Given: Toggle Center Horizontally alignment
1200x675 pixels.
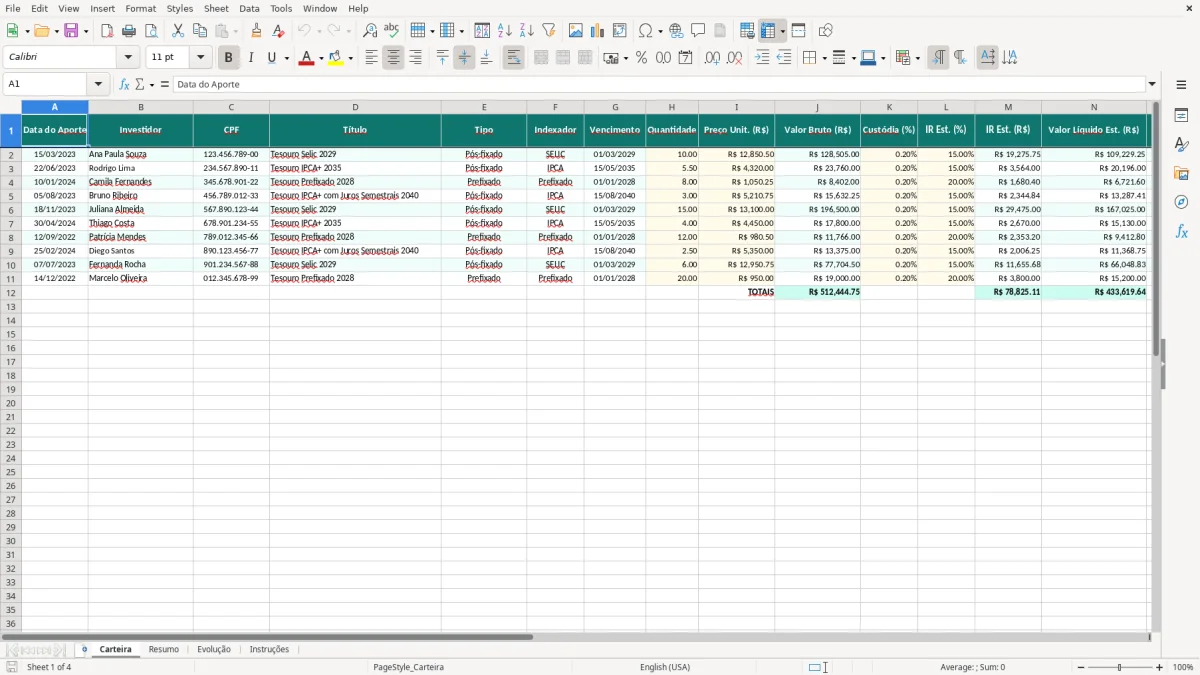Looking at the screenshot, I should point(393,58).
